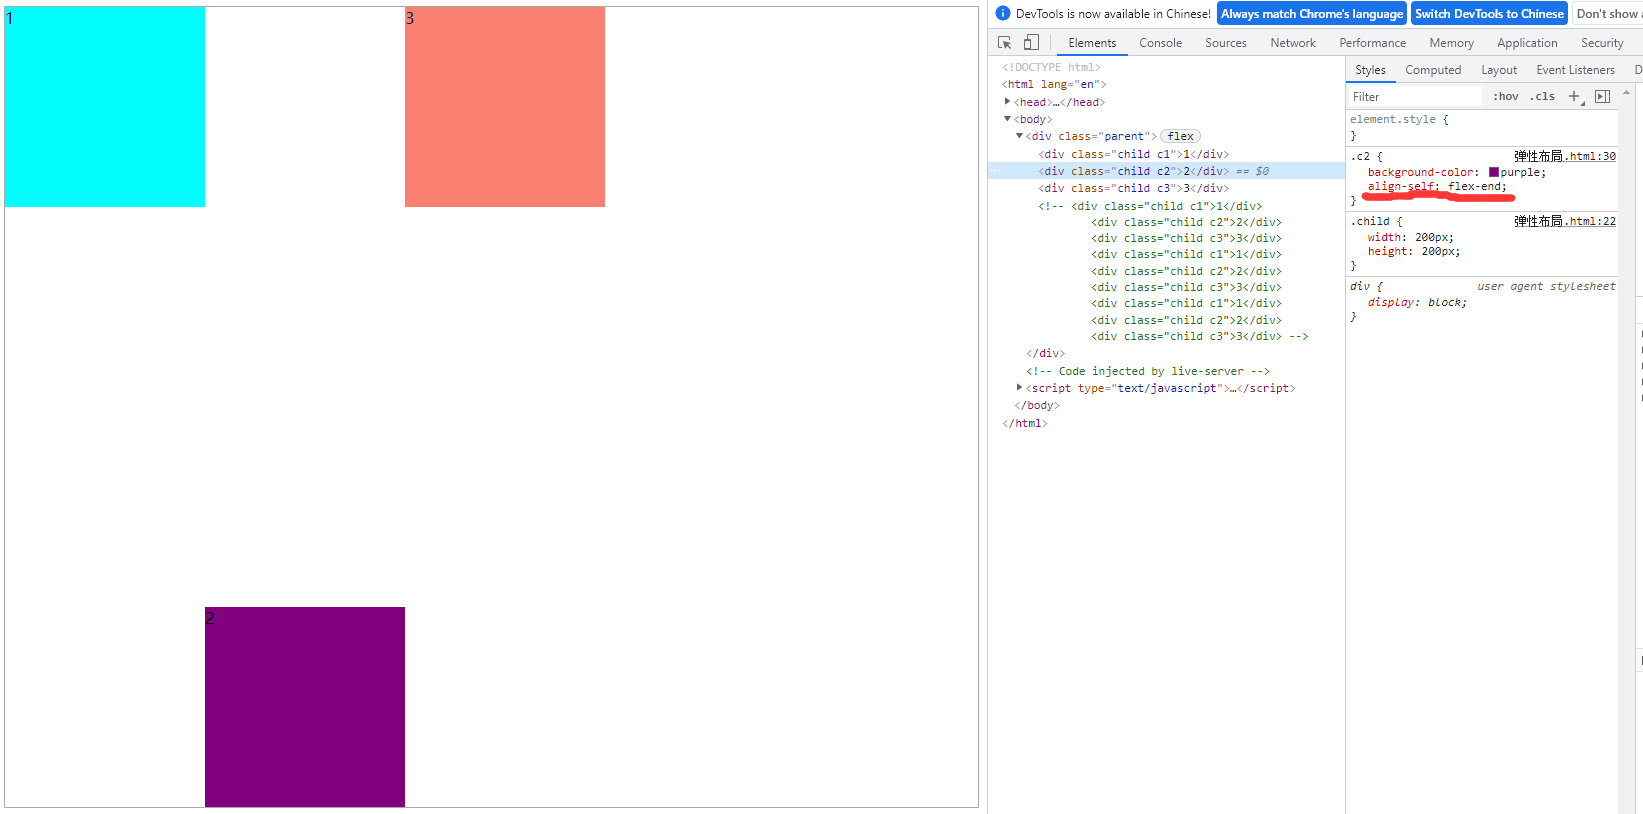Click Always match Chrome's language button

(1312, 14)
